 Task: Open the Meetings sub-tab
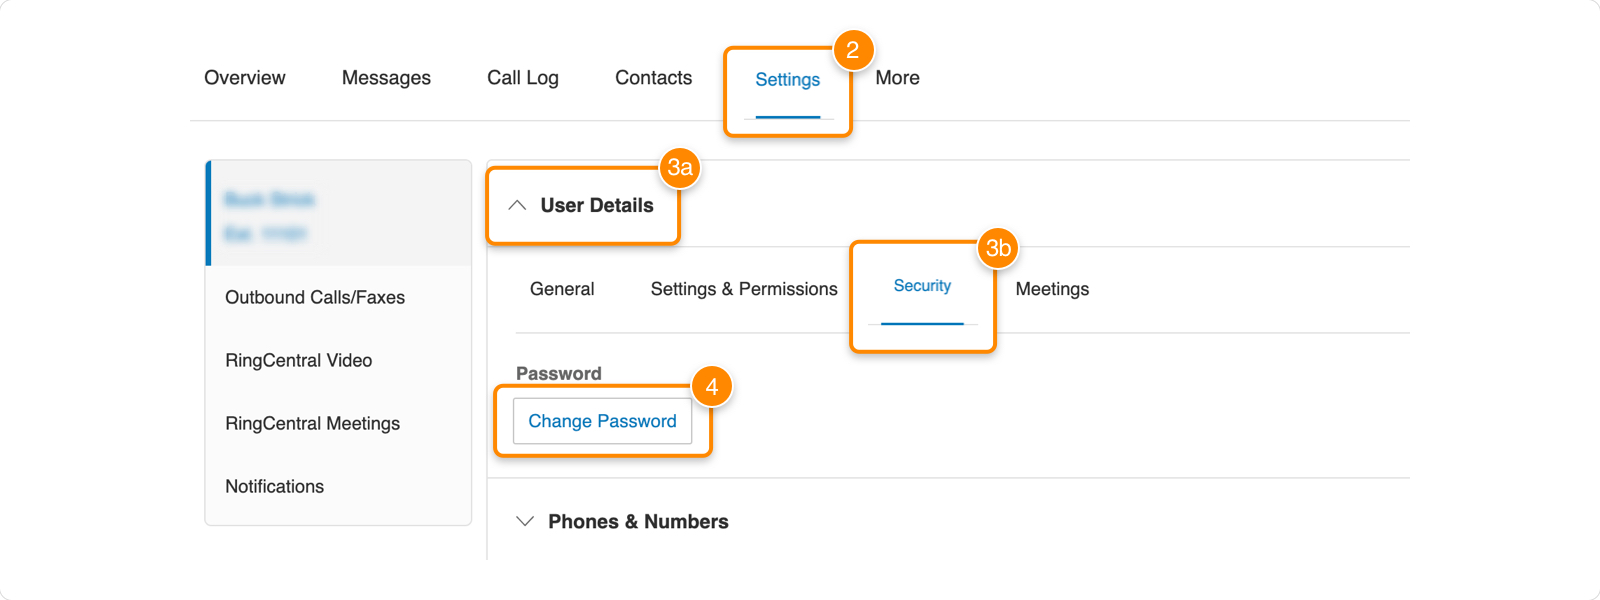(x=1051, y=289)
